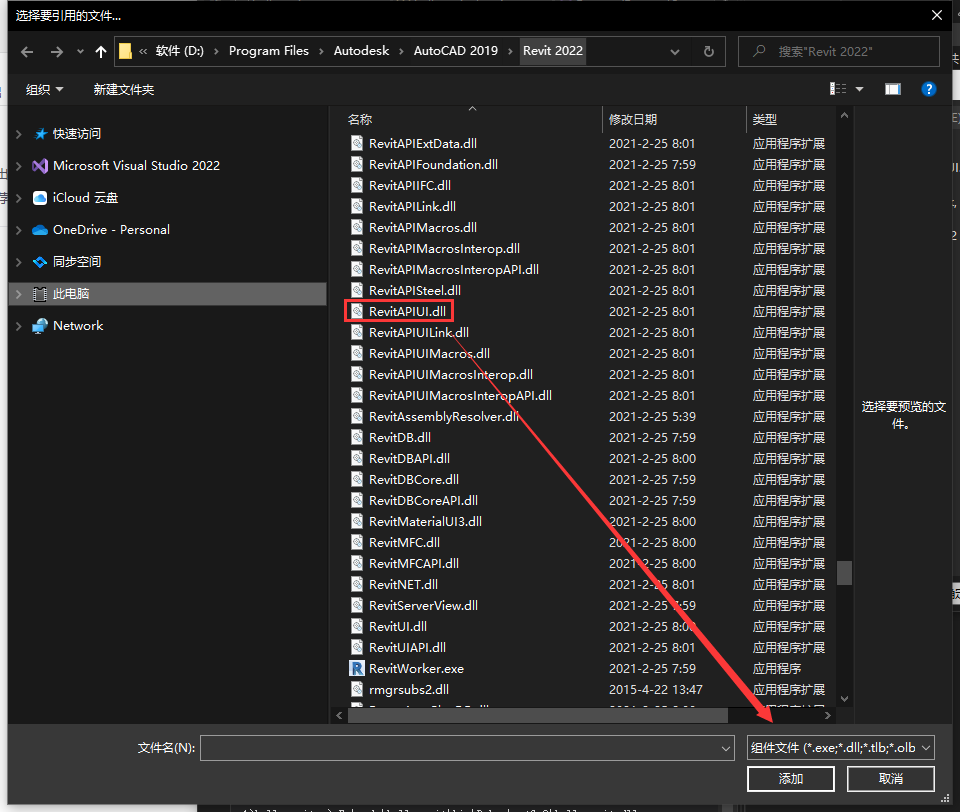
Task: Select RevitAPIUILink.dll file
Action: point(419,333)
